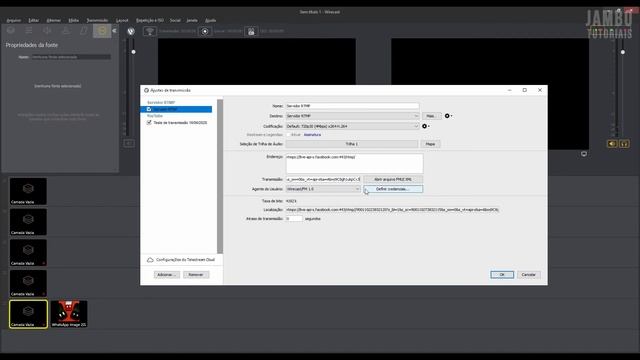Open the Agente do usuário dropdown

(323, 189)
